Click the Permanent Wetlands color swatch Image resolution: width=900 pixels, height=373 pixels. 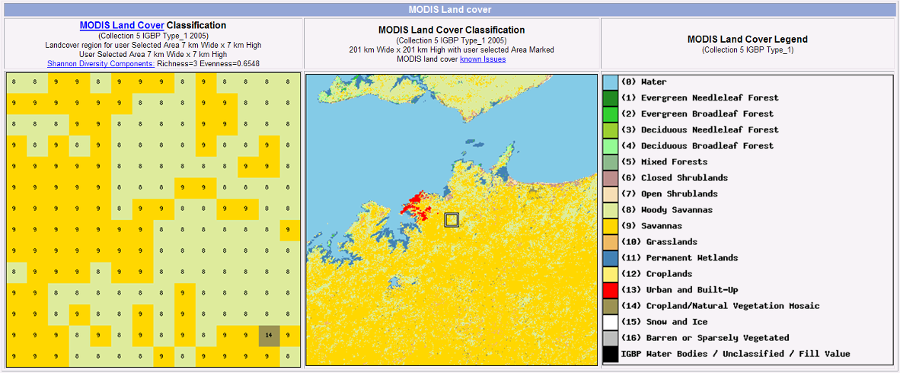pos(611,258)
